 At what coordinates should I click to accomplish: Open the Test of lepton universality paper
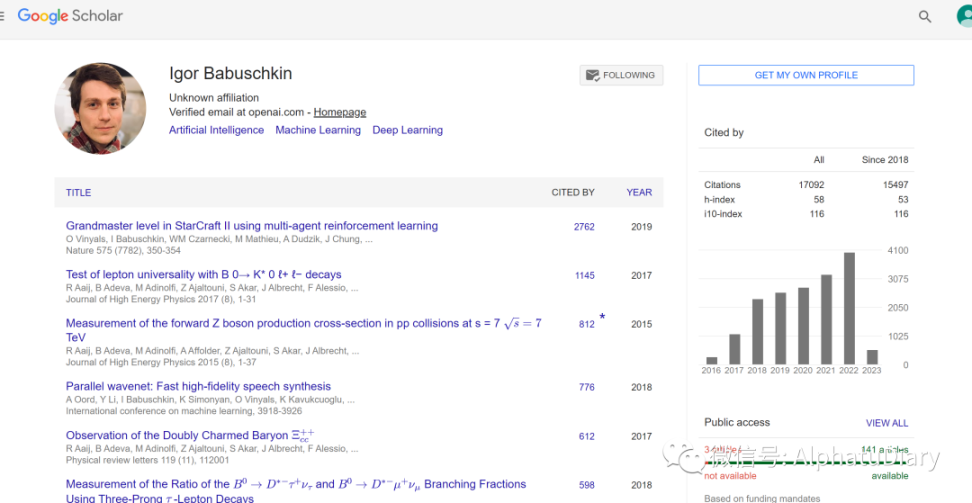pos(203,274)
